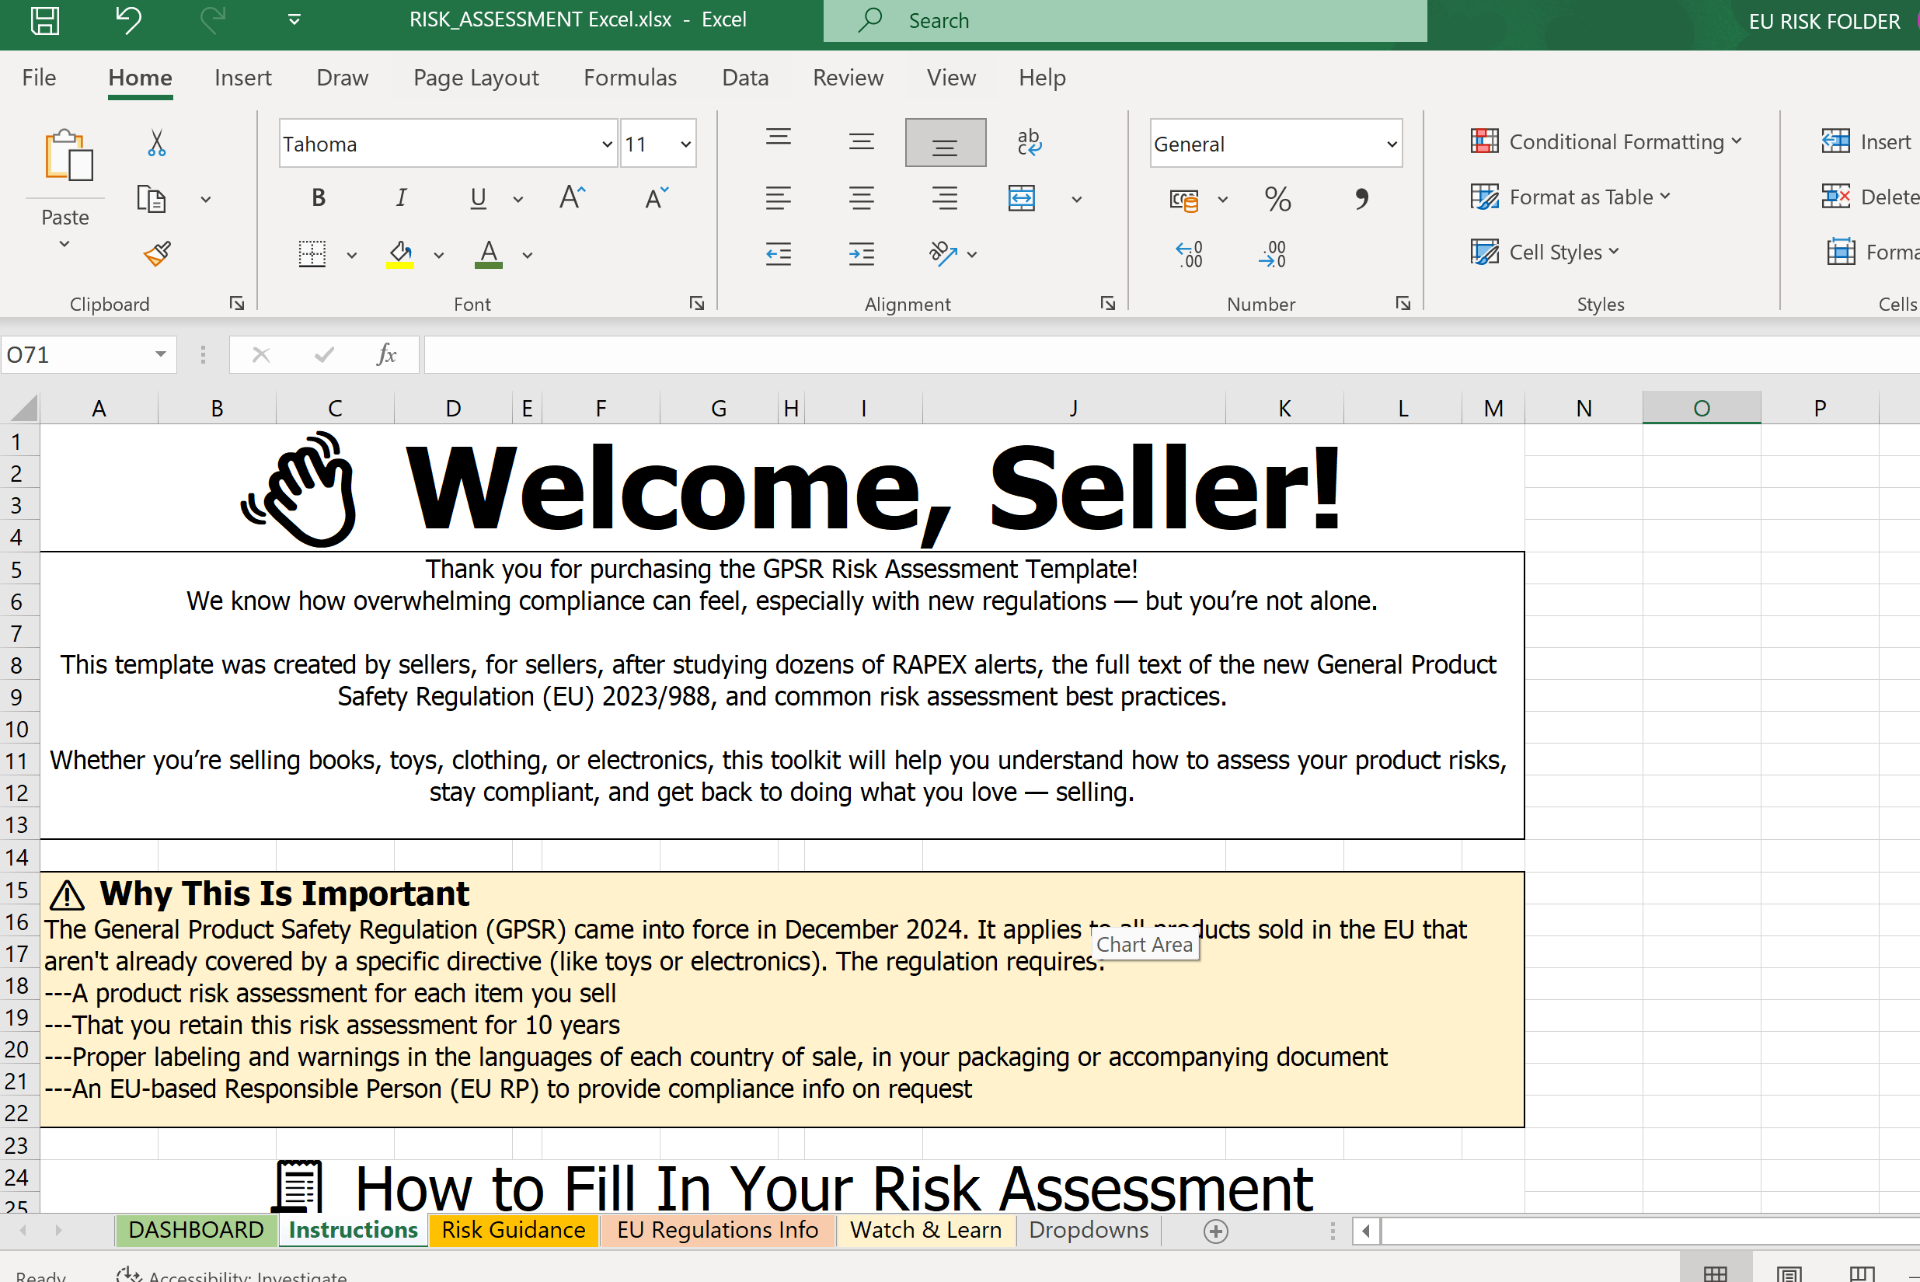Open Conditional Formatting

click(x=1605, y=142)
